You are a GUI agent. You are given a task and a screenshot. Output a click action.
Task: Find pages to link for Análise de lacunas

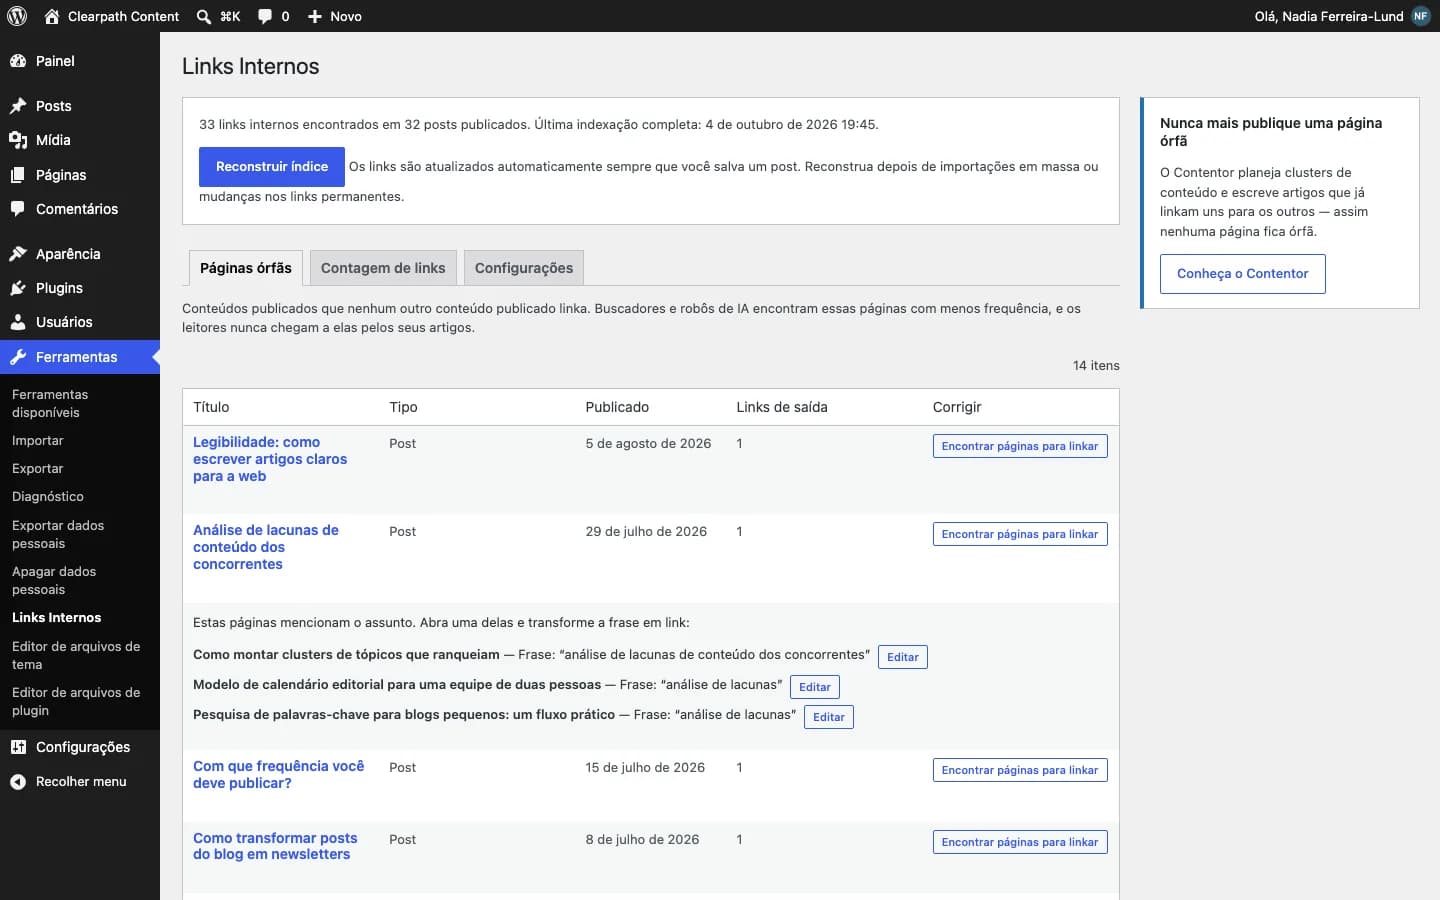(x=1020, y=534)
